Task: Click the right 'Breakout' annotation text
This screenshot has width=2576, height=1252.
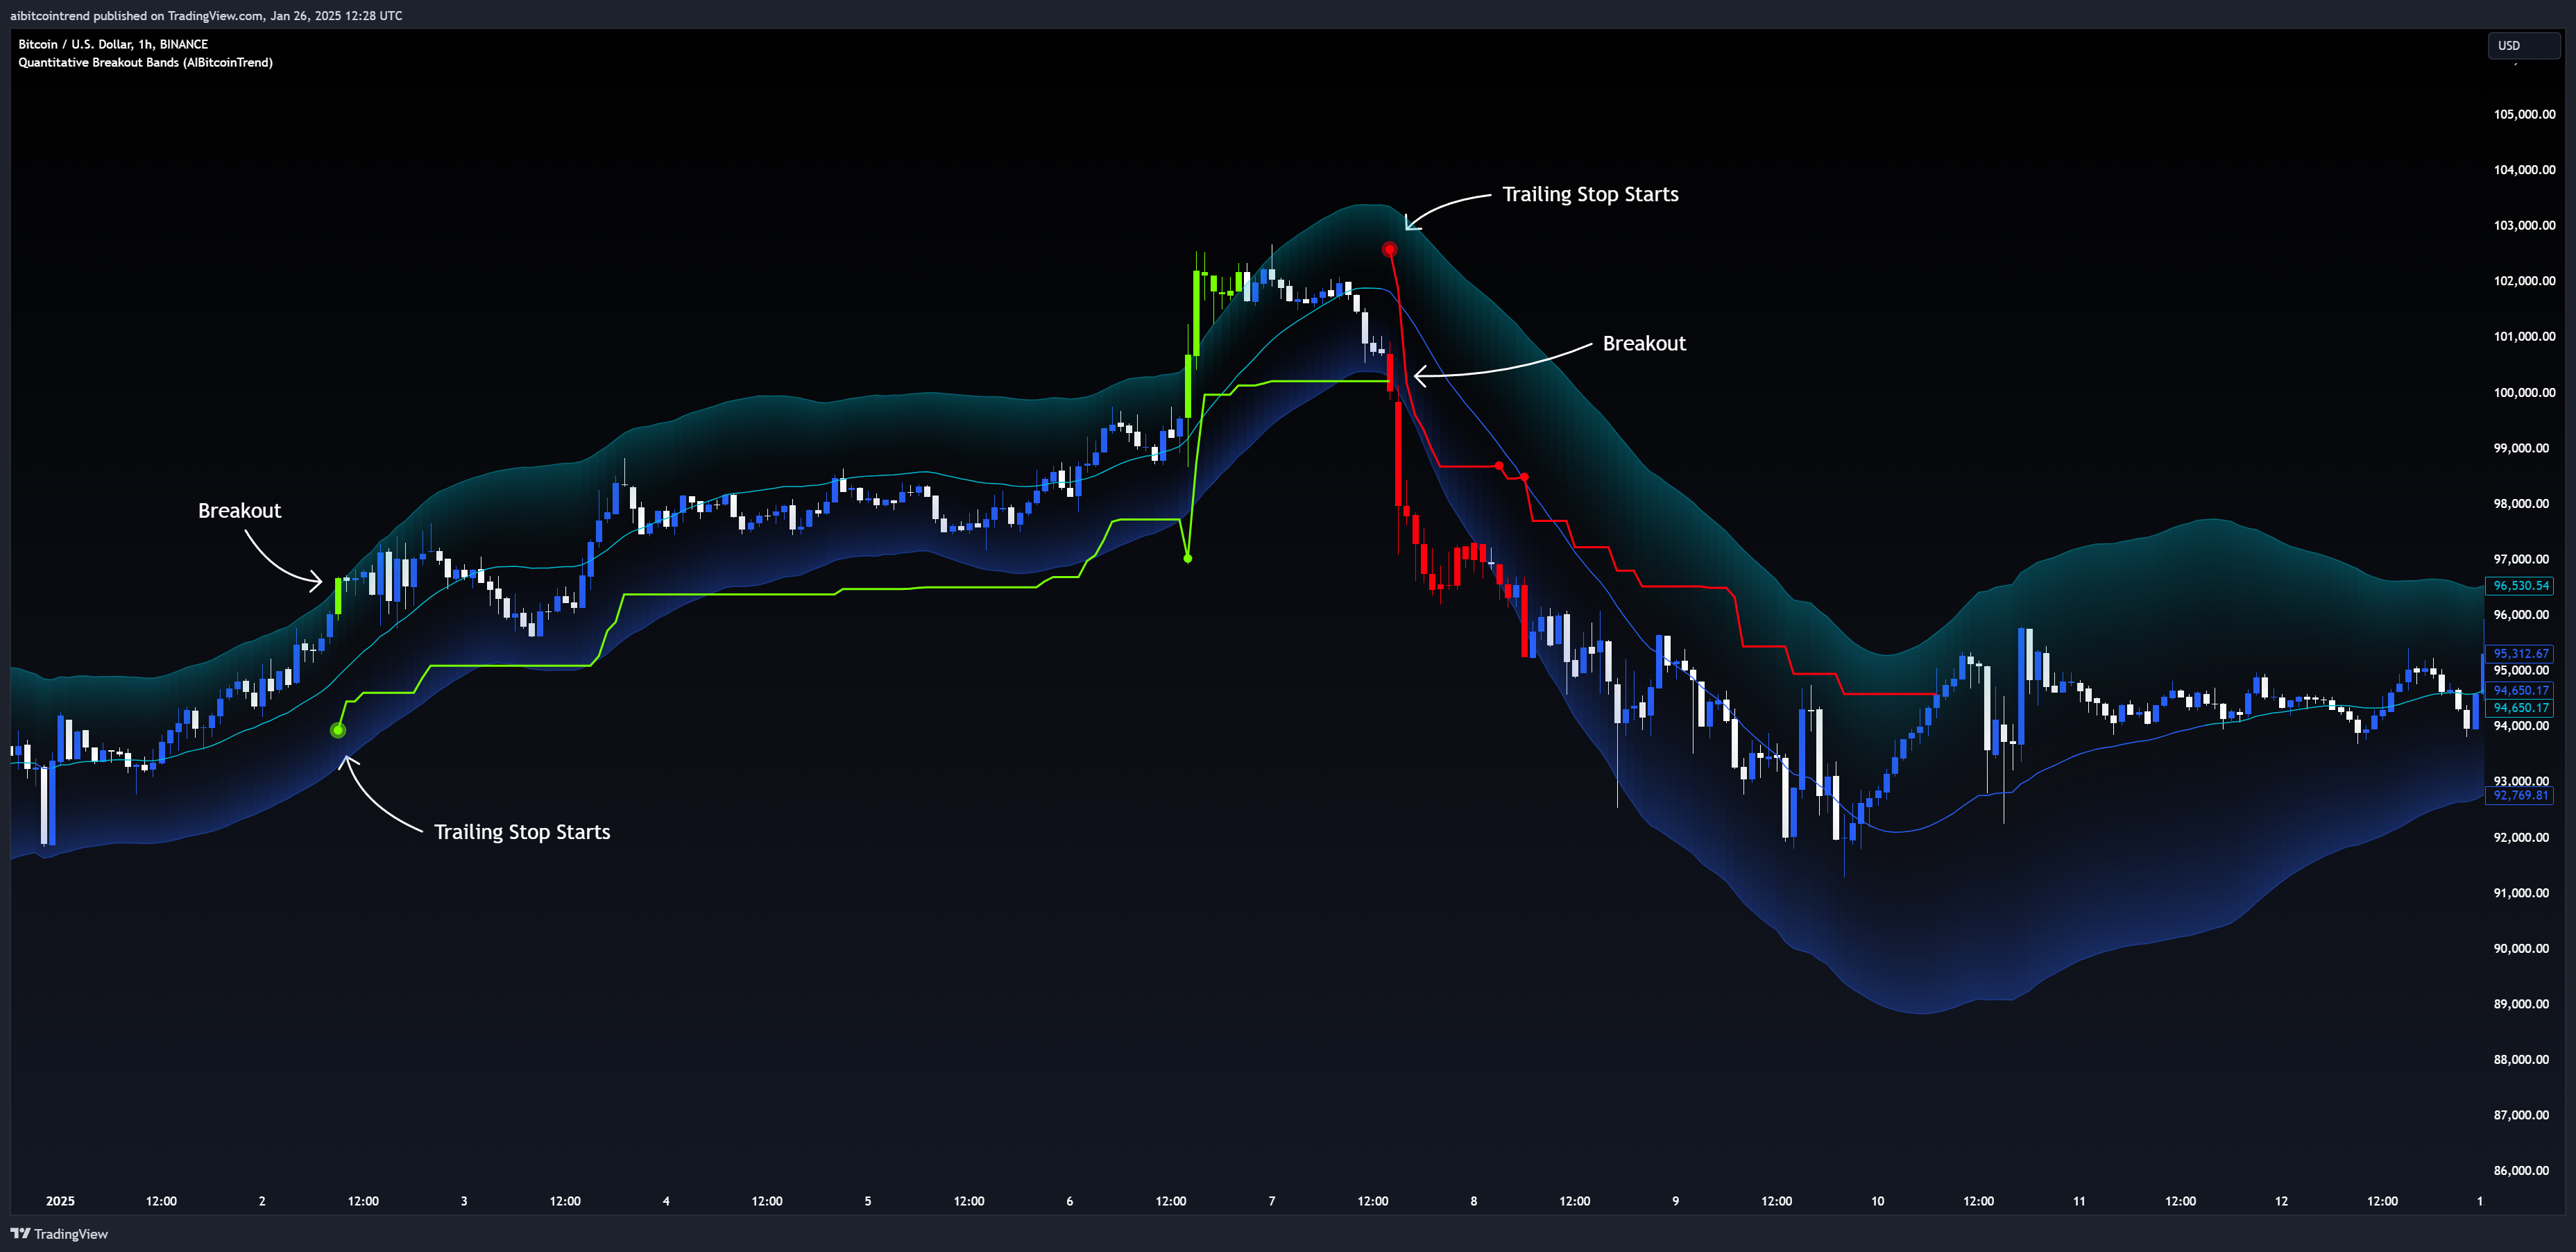Action: tap(1644, 344)
